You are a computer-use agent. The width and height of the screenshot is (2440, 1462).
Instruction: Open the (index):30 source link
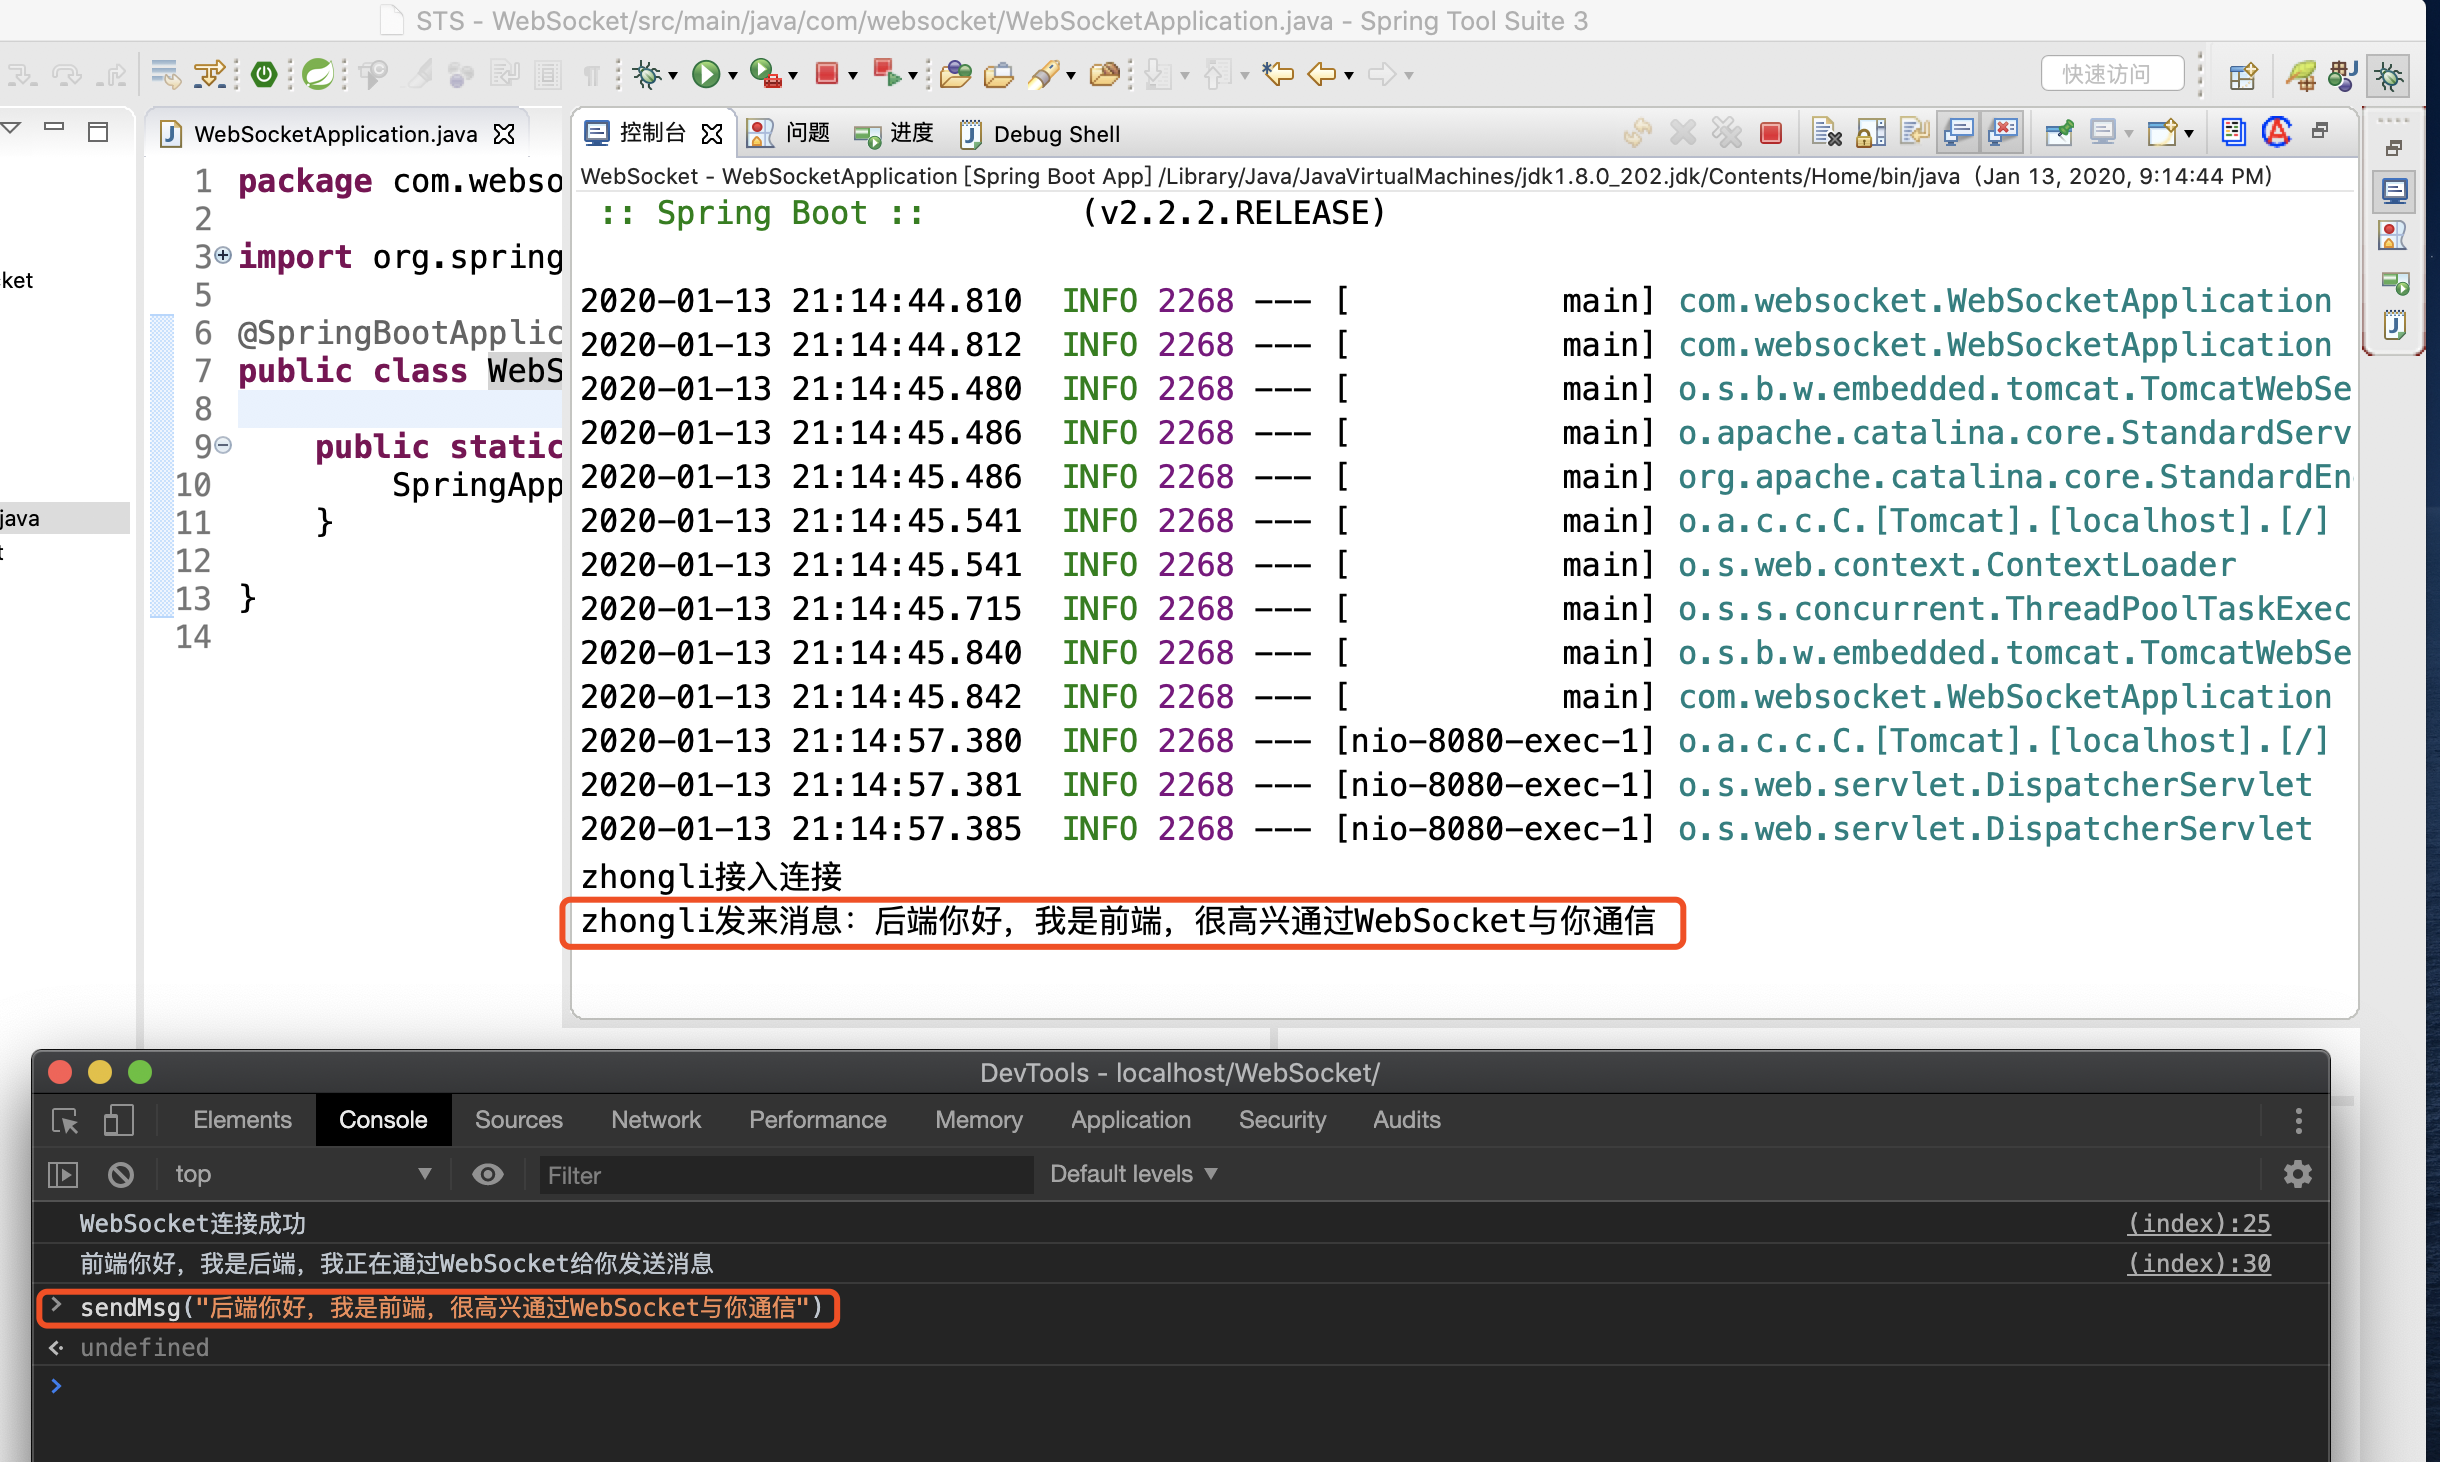2198,1263
